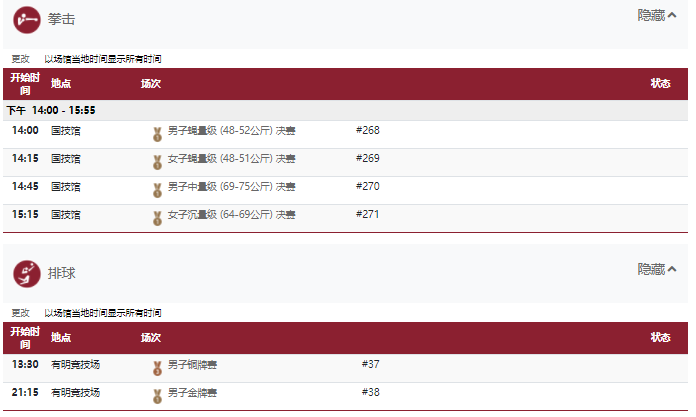Click medal icon for 男子中量级 final
The height and width of the screenshot is (417, 696).
point(157,190)
